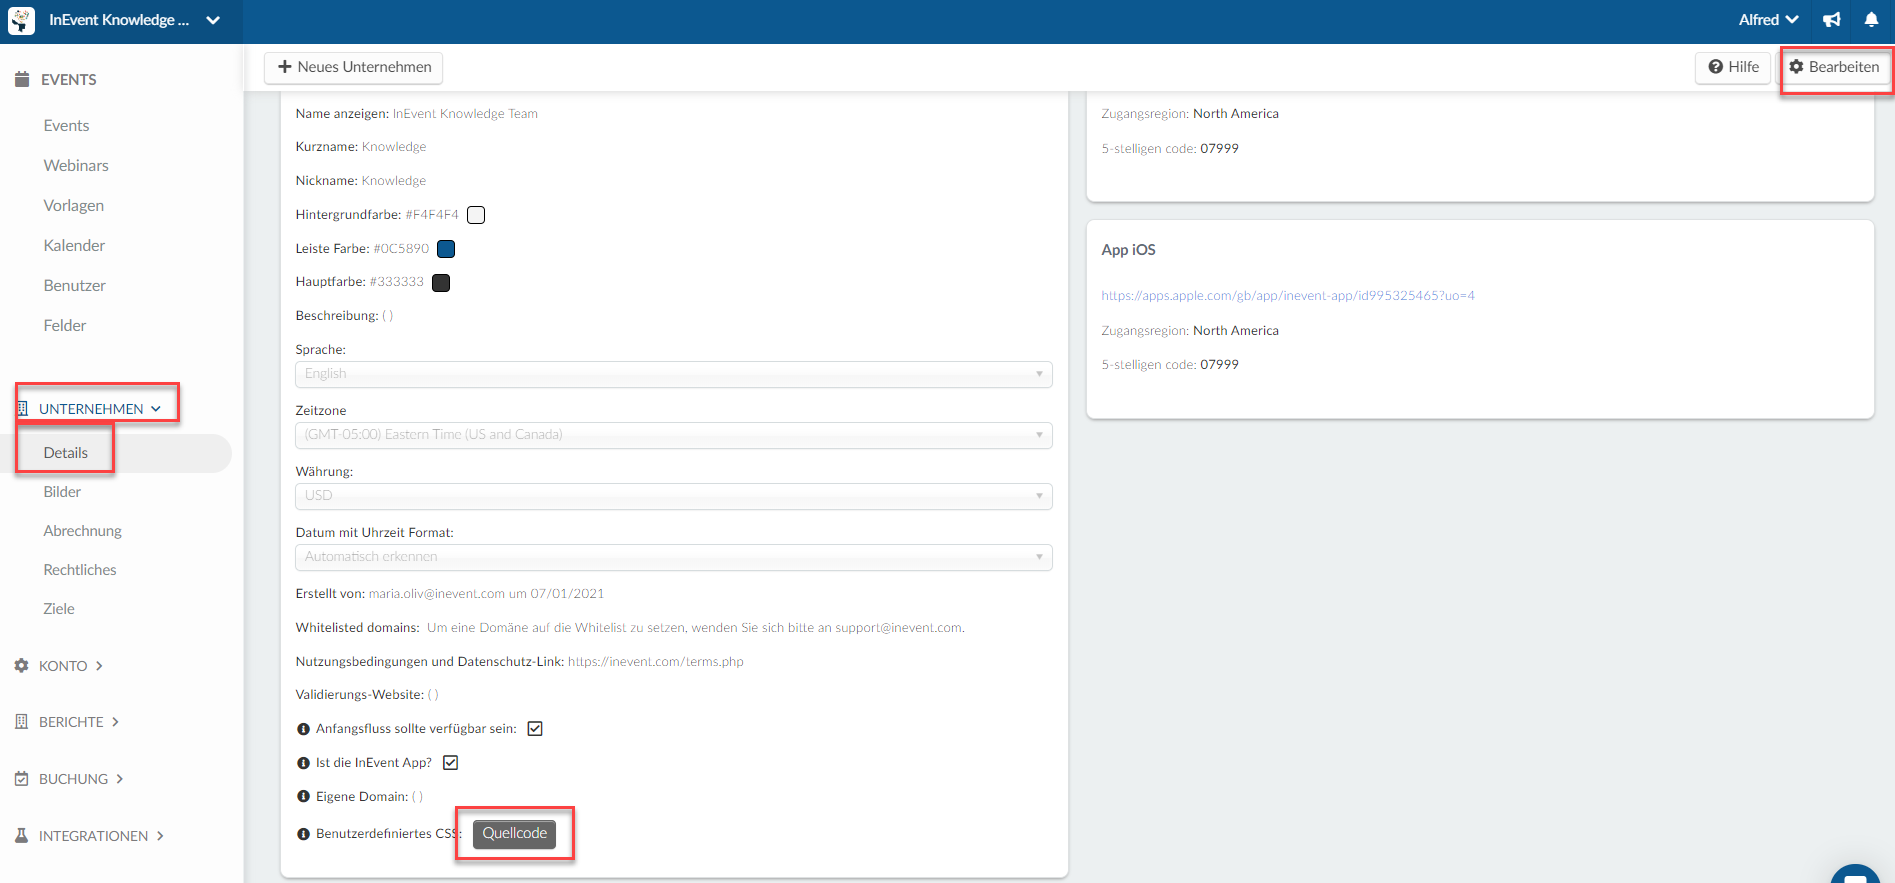1895x883 pixels.
Task: Click the Unternehmen building icon
Action: pos(22,408)
